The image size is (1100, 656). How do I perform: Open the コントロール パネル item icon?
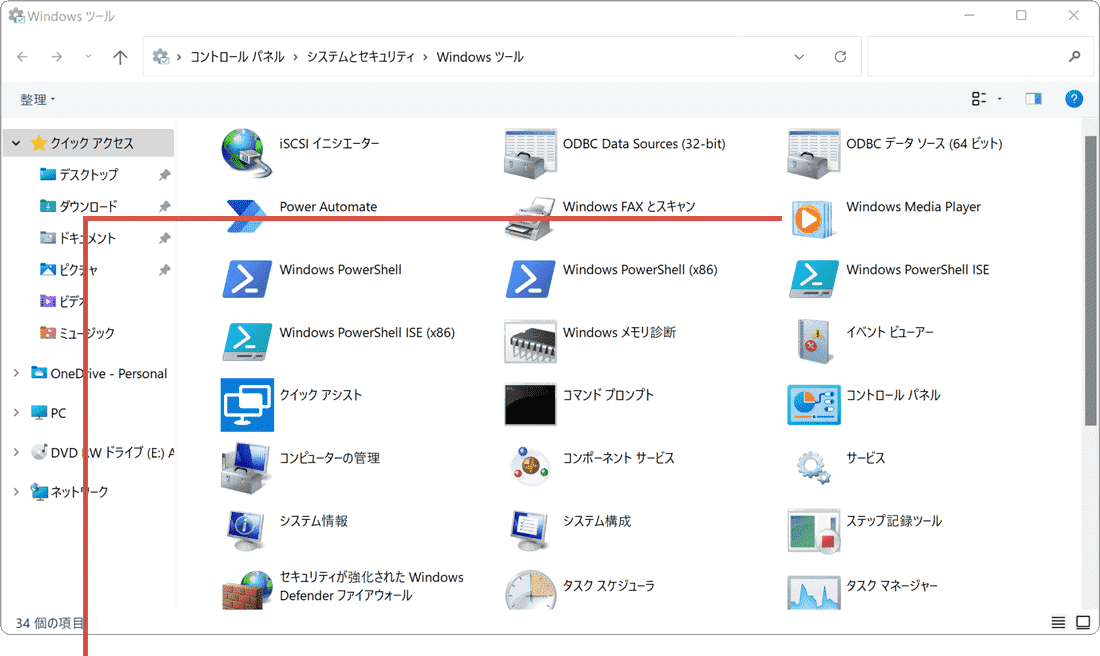pos(813,404)
